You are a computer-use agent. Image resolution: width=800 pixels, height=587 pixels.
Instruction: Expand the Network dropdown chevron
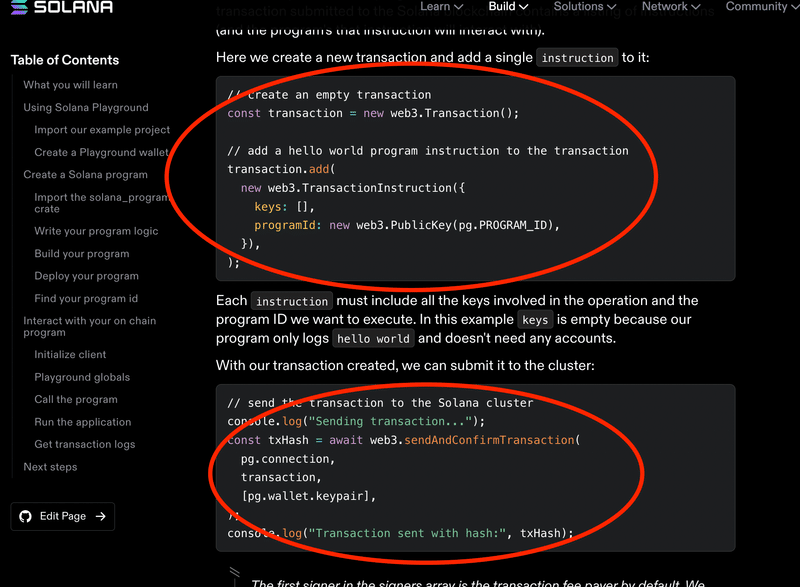pyautogui.click(x=695, y=7)
